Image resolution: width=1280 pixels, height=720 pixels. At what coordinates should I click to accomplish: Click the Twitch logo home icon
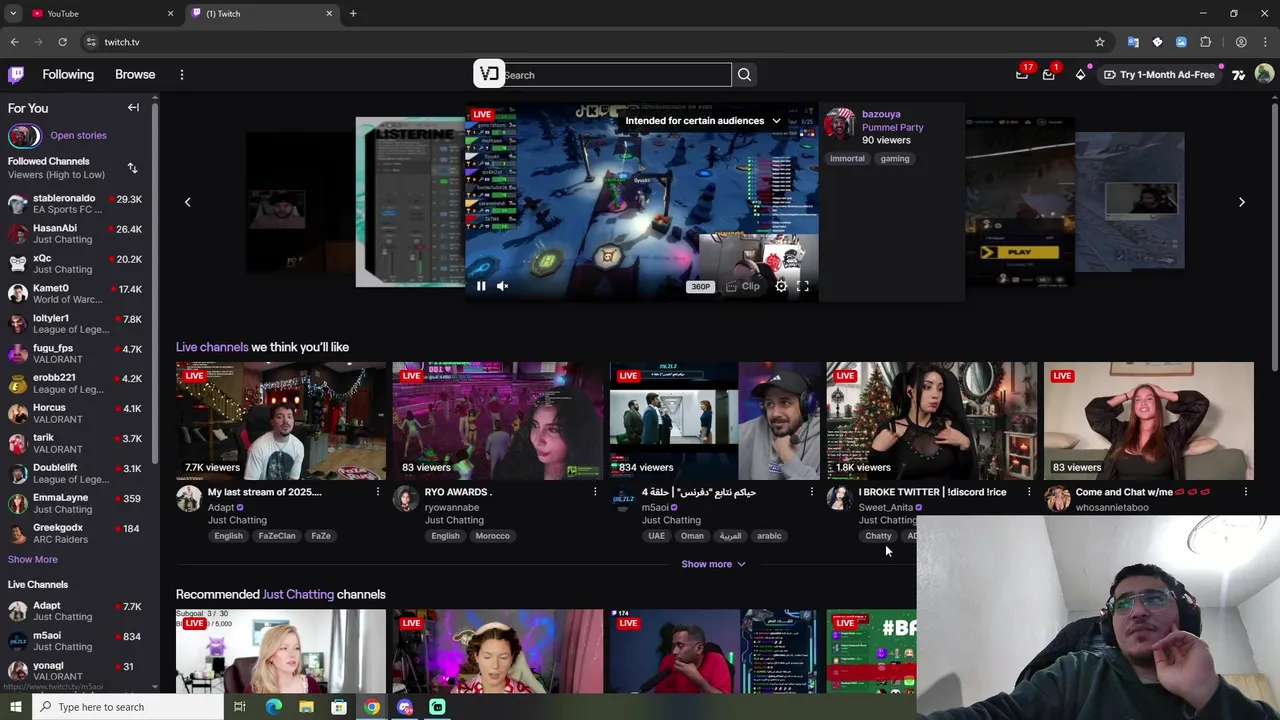pyautogui.click(x=16, y=74)
